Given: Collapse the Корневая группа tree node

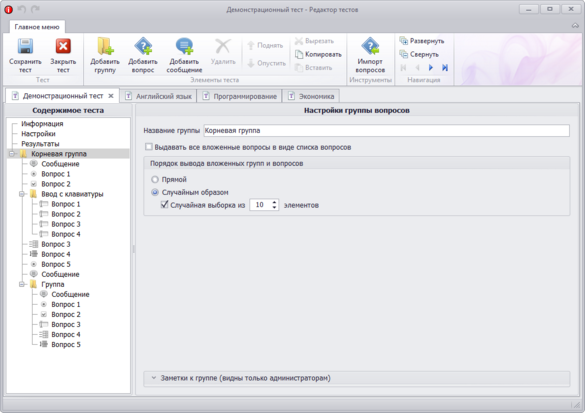Looking at the screenshot, I should (x=12, y=154).
